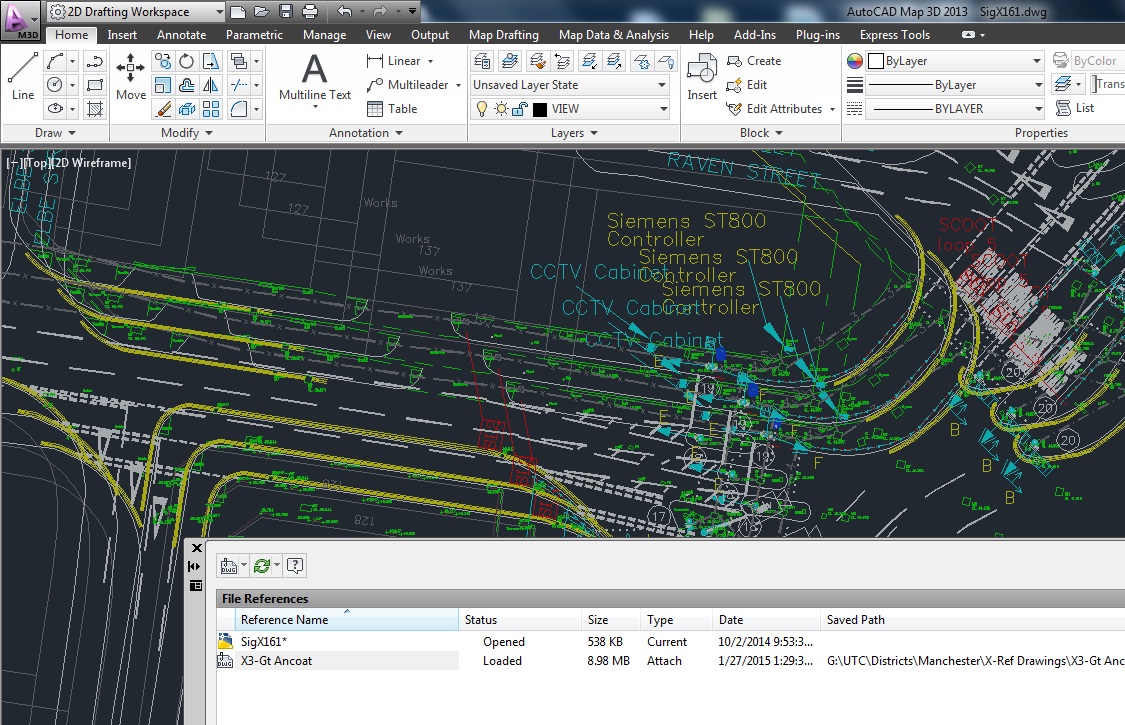This screenshot has height=725, width=1125.
Task: Click the Create block button
Action: tap(753, 61)
